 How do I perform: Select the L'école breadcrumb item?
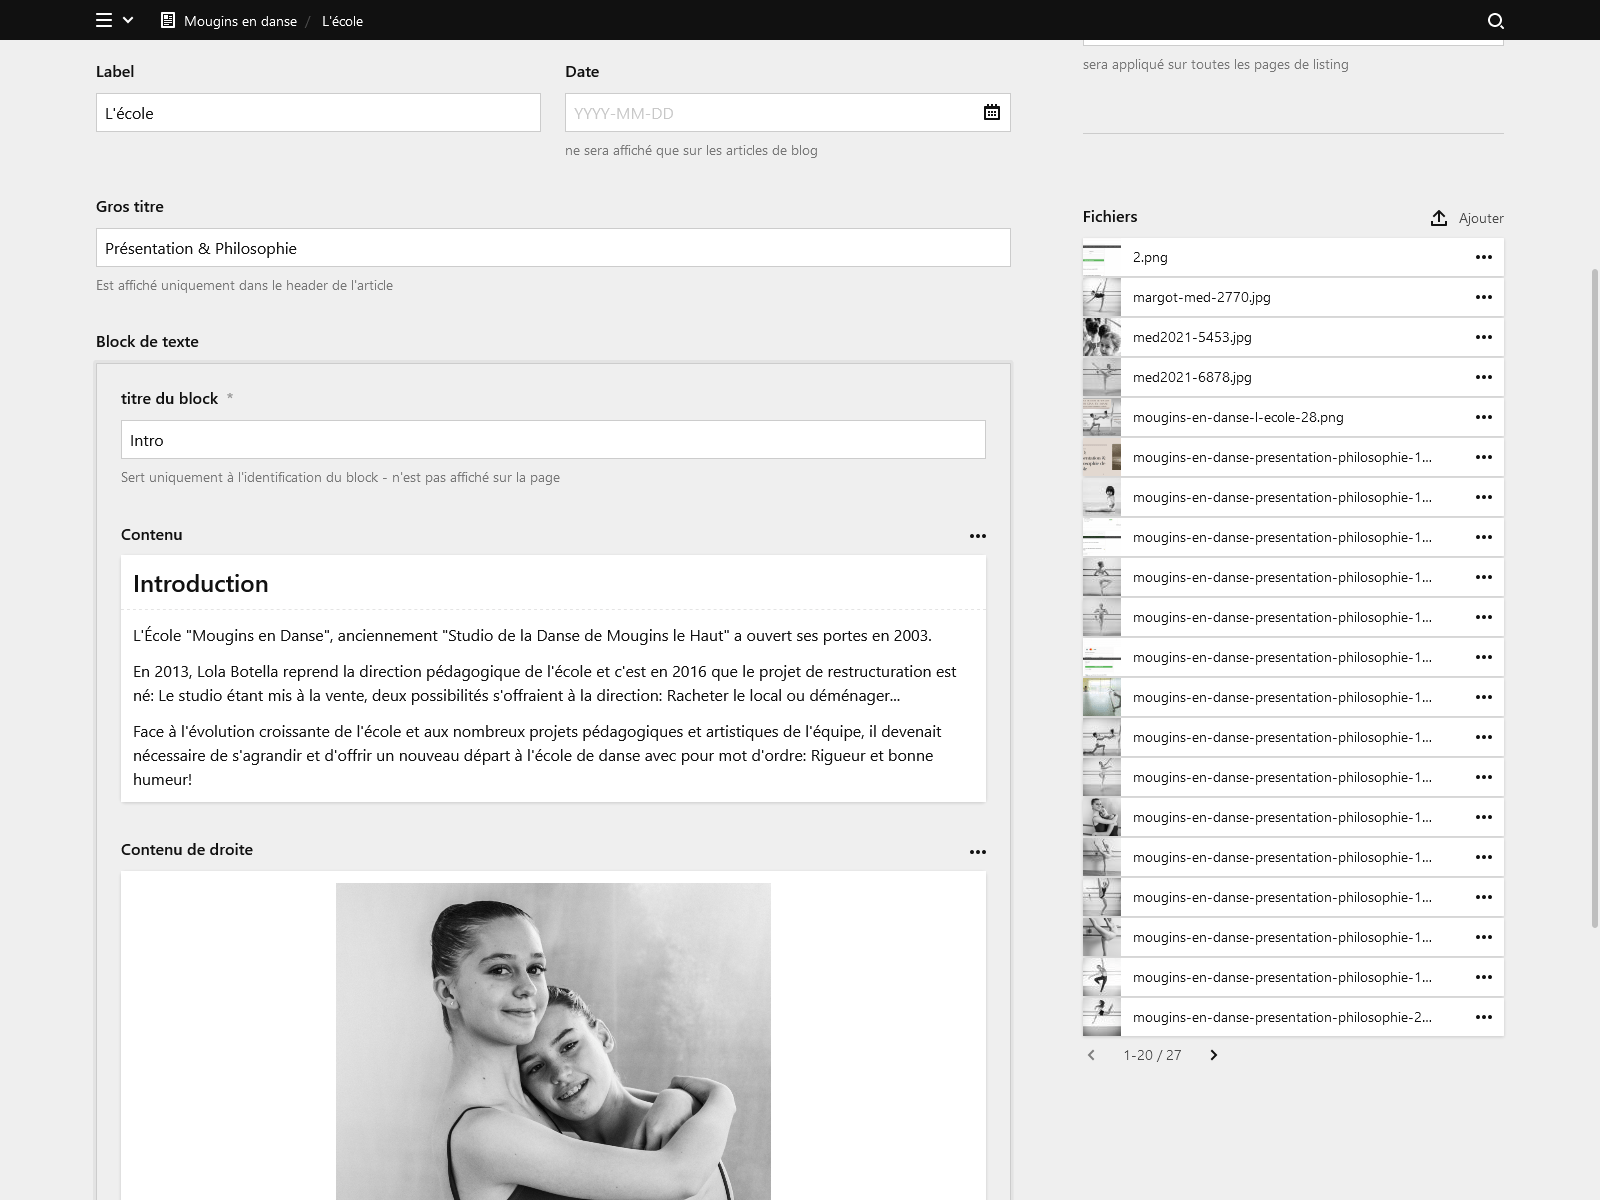341,20
